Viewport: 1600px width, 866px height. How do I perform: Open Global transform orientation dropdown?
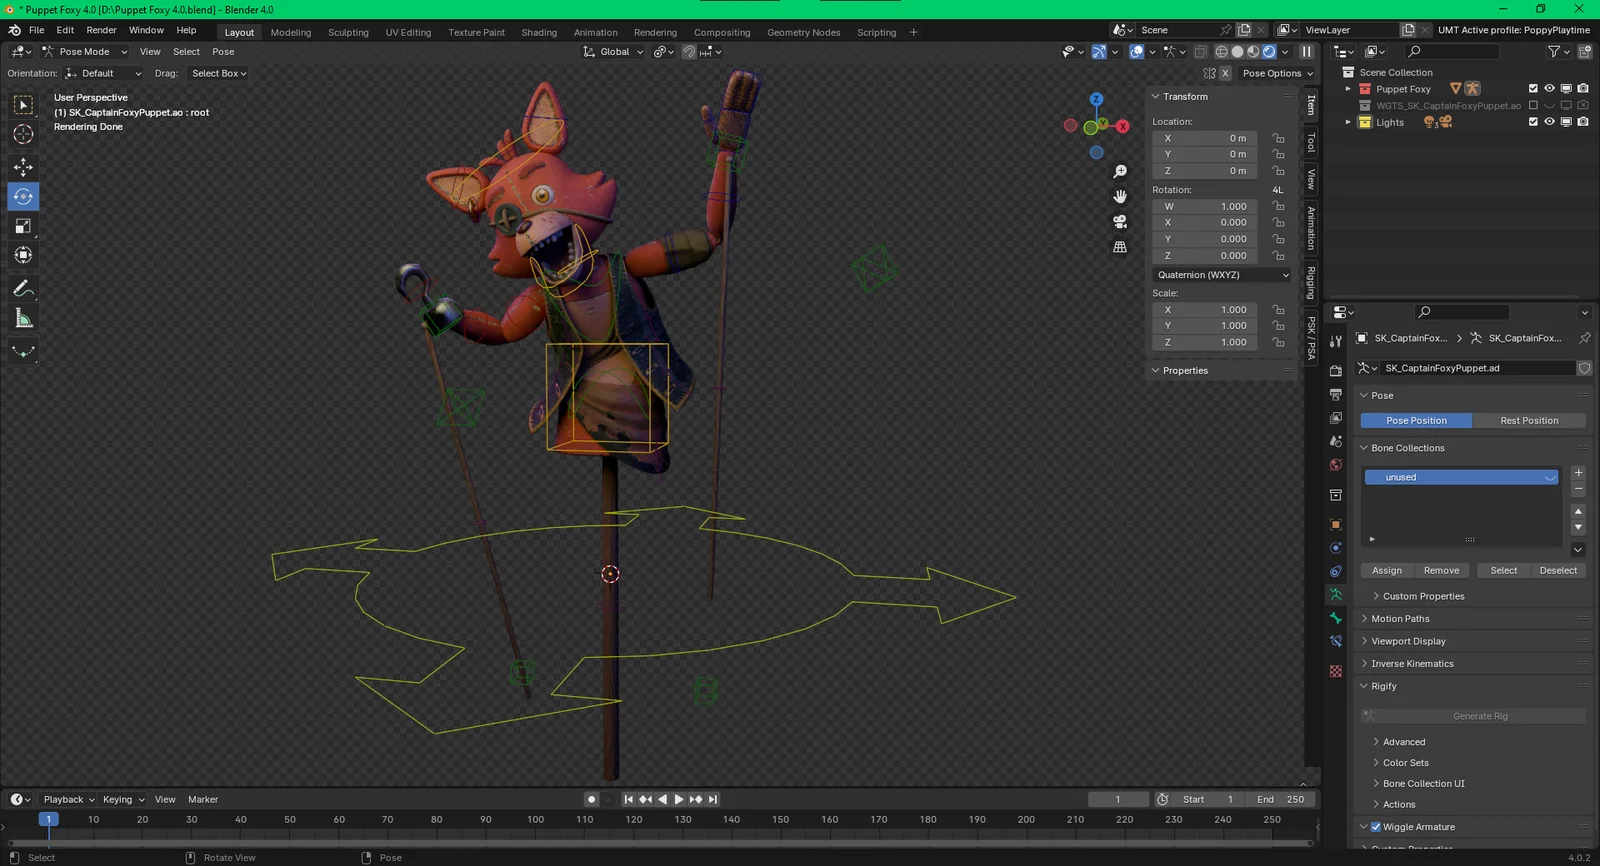pyautogui.click(x=614, y=52)
